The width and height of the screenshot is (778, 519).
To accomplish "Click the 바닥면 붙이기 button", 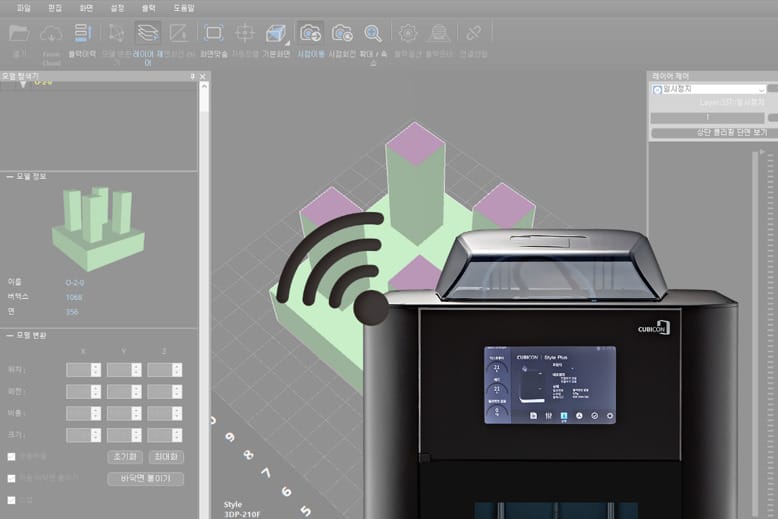I will coord(145,479).
